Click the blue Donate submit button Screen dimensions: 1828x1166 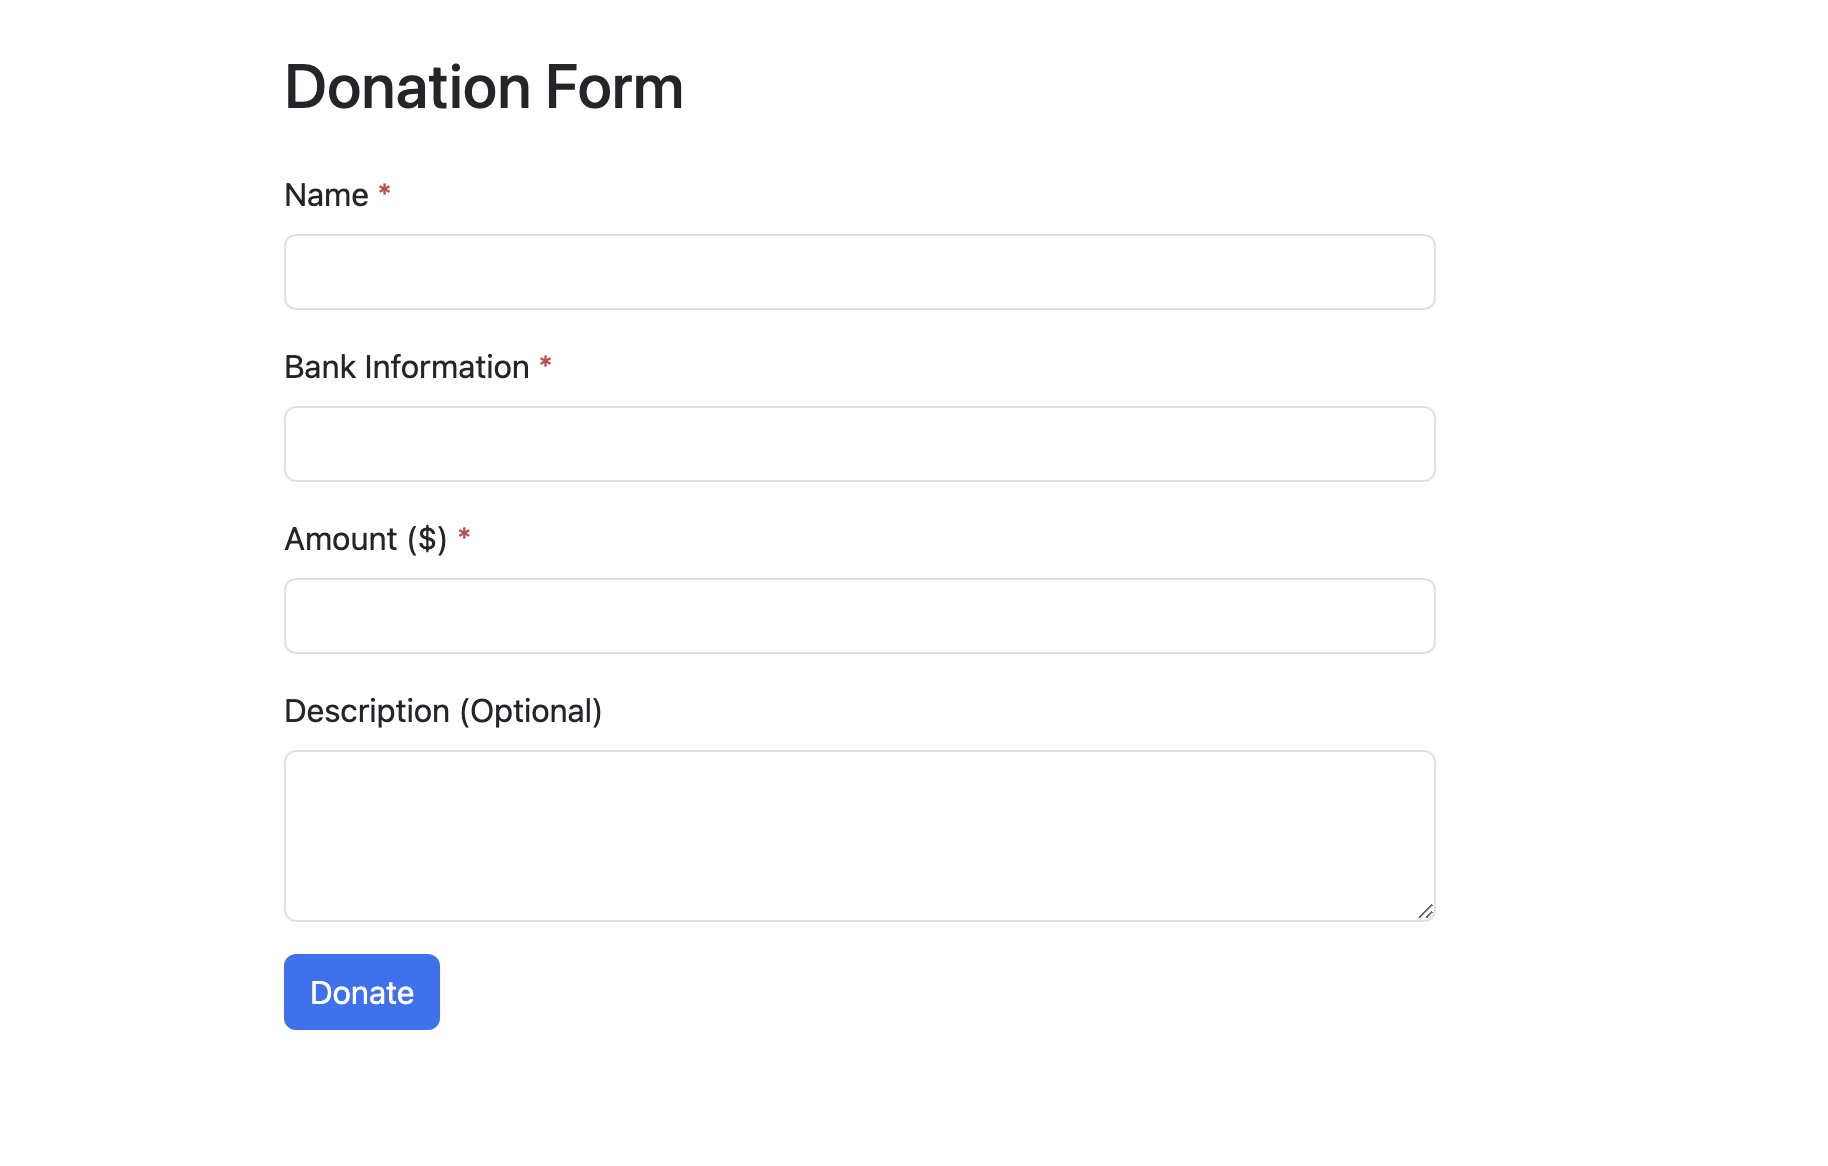361,991
